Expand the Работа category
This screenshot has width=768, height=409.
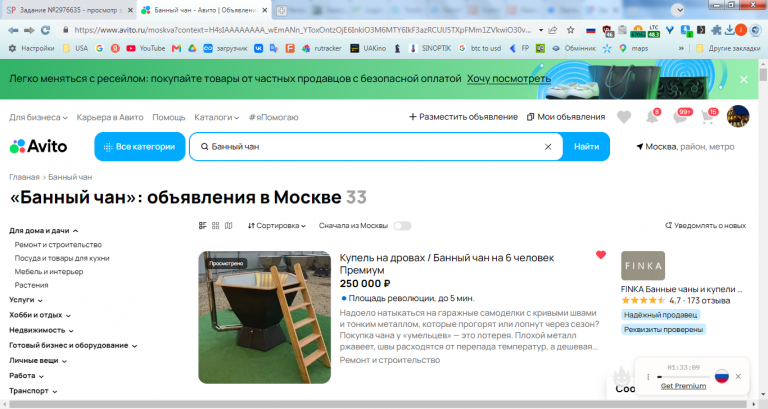pos(26,376)
